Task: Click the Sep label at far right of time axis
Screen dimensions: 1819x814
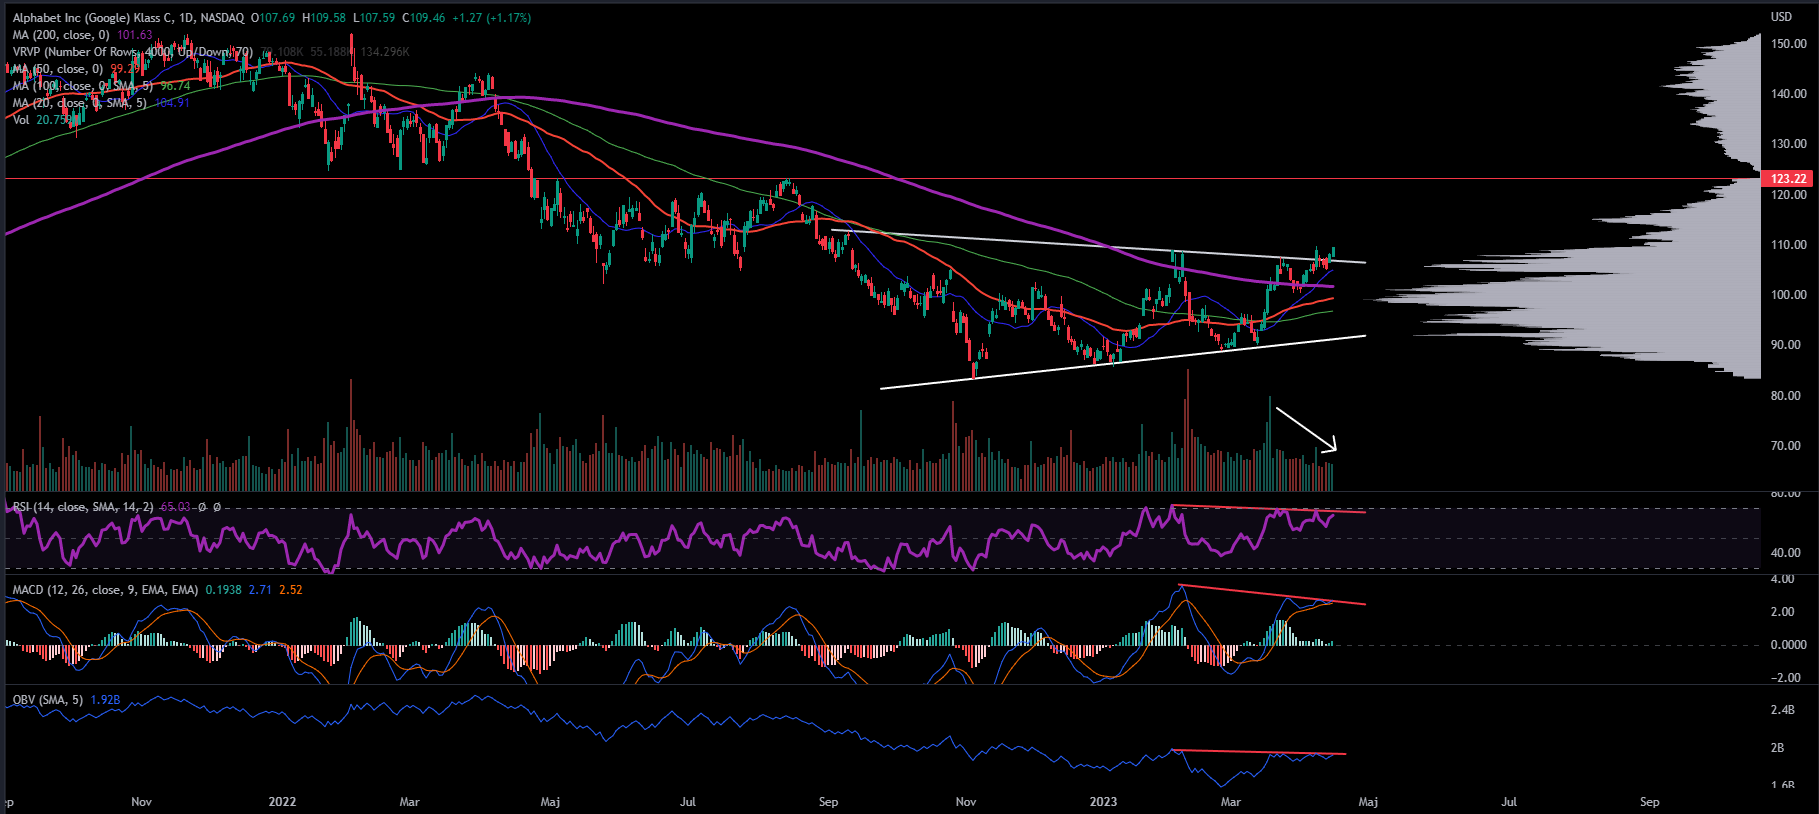Action: coord(1649,802)
